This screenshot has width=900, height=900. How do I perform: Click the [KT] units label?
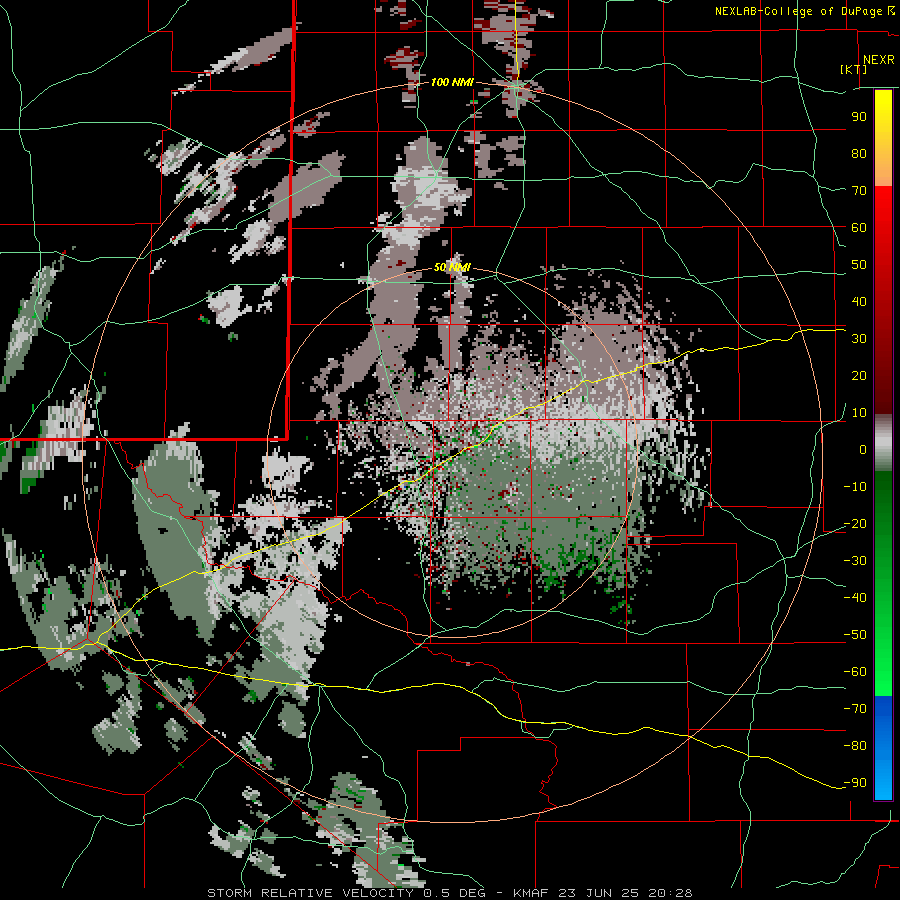pos(854,69)
